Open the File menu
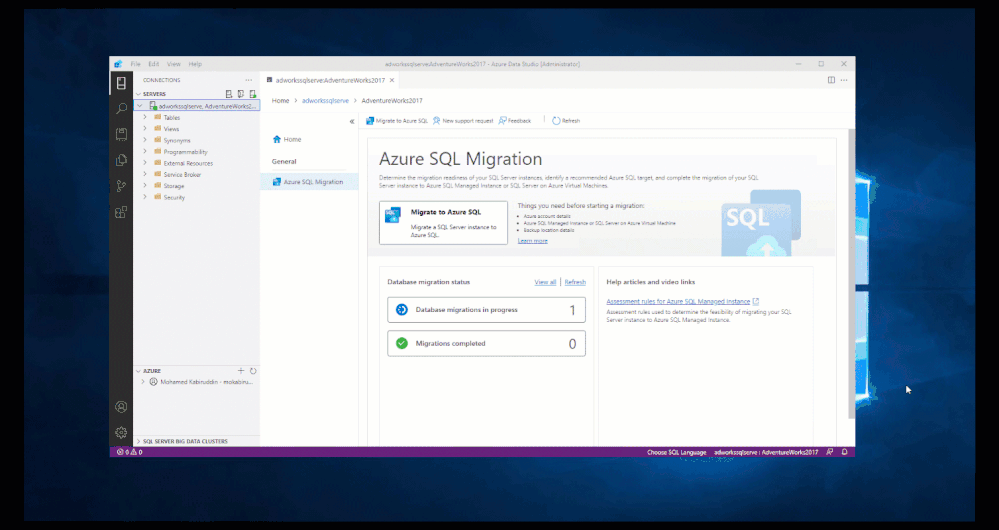Viewport: 999px width, 530px height. 136,64
